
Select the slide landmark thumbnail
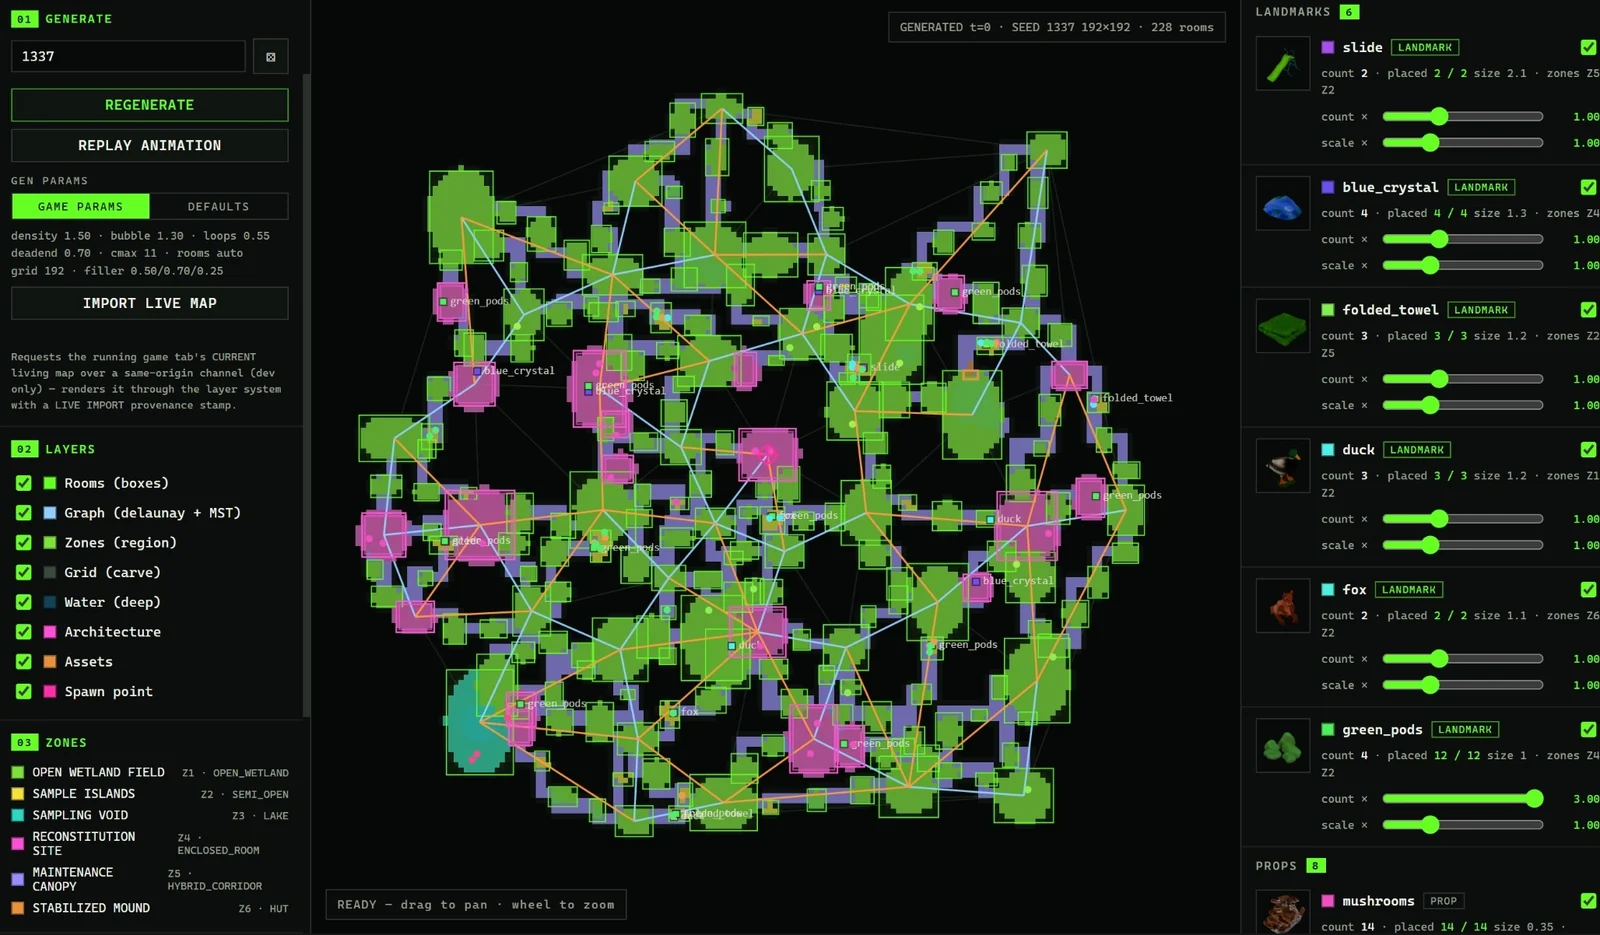(x=1283, y=64)
